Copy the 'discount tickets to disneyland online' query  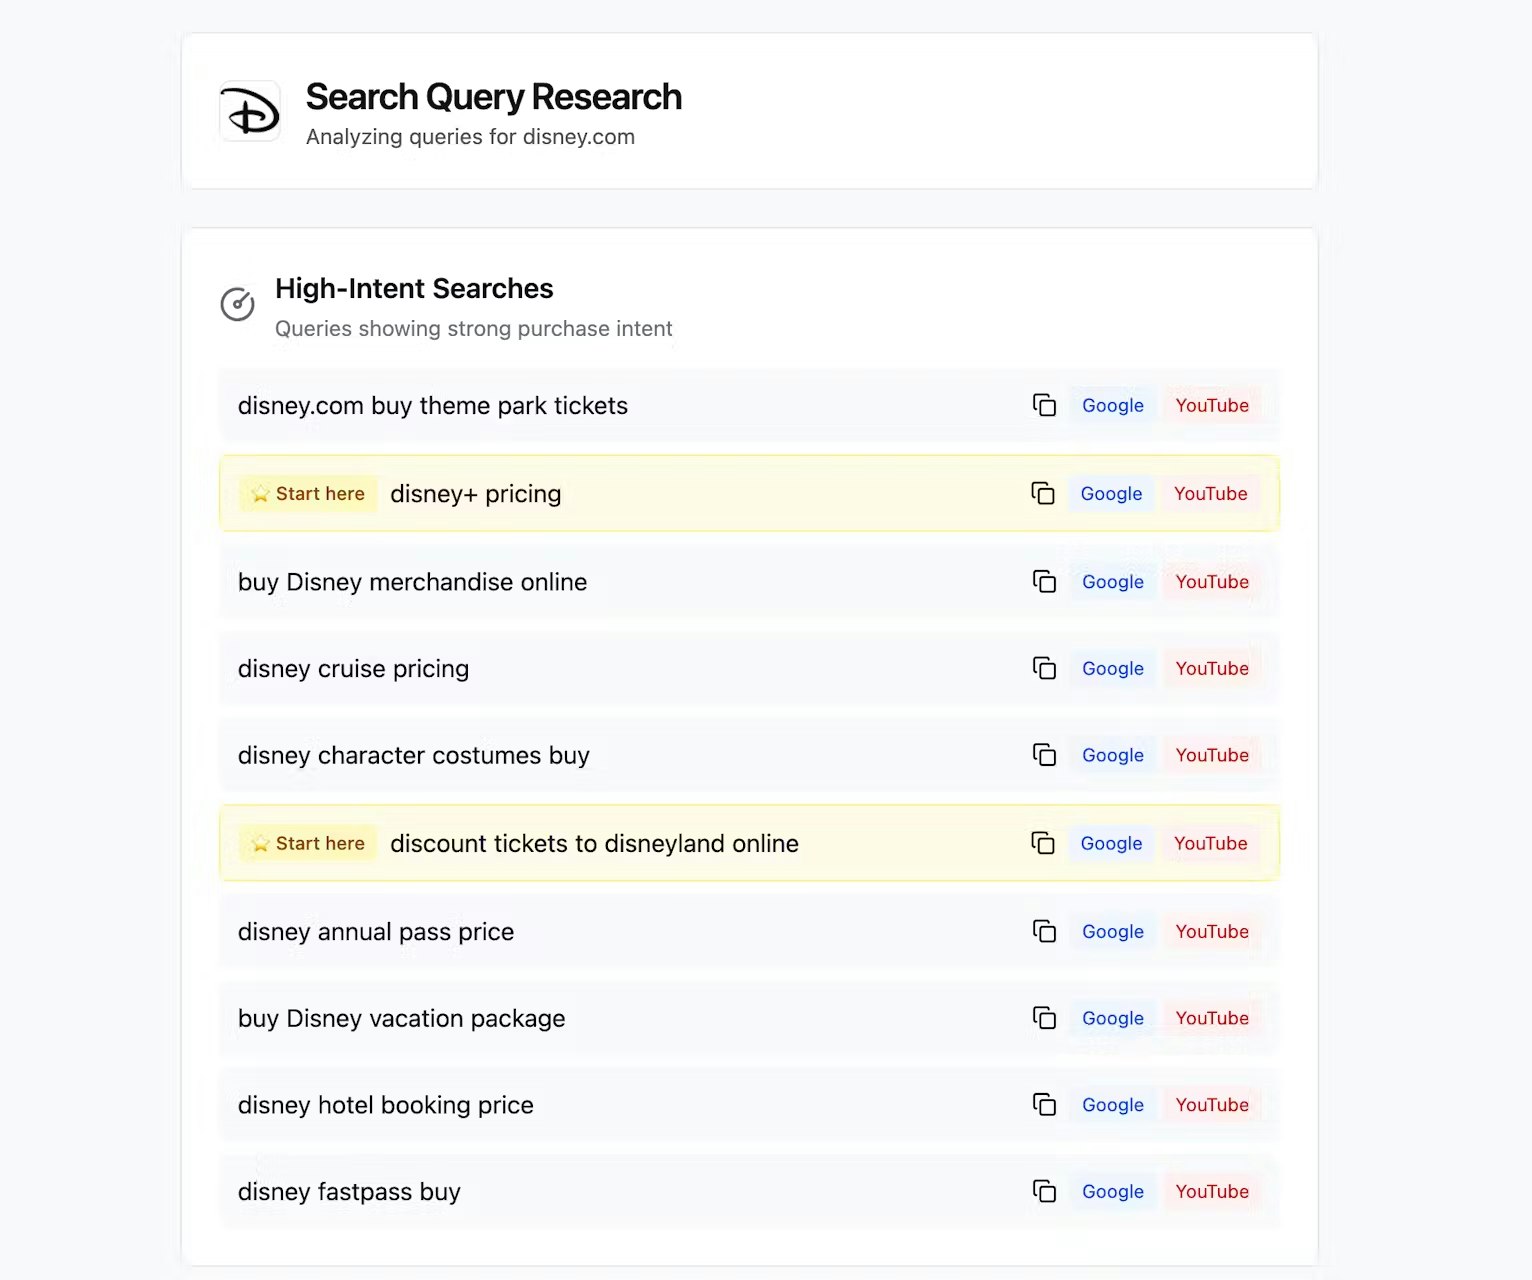pyautogui.click(x=1044, y=843)
